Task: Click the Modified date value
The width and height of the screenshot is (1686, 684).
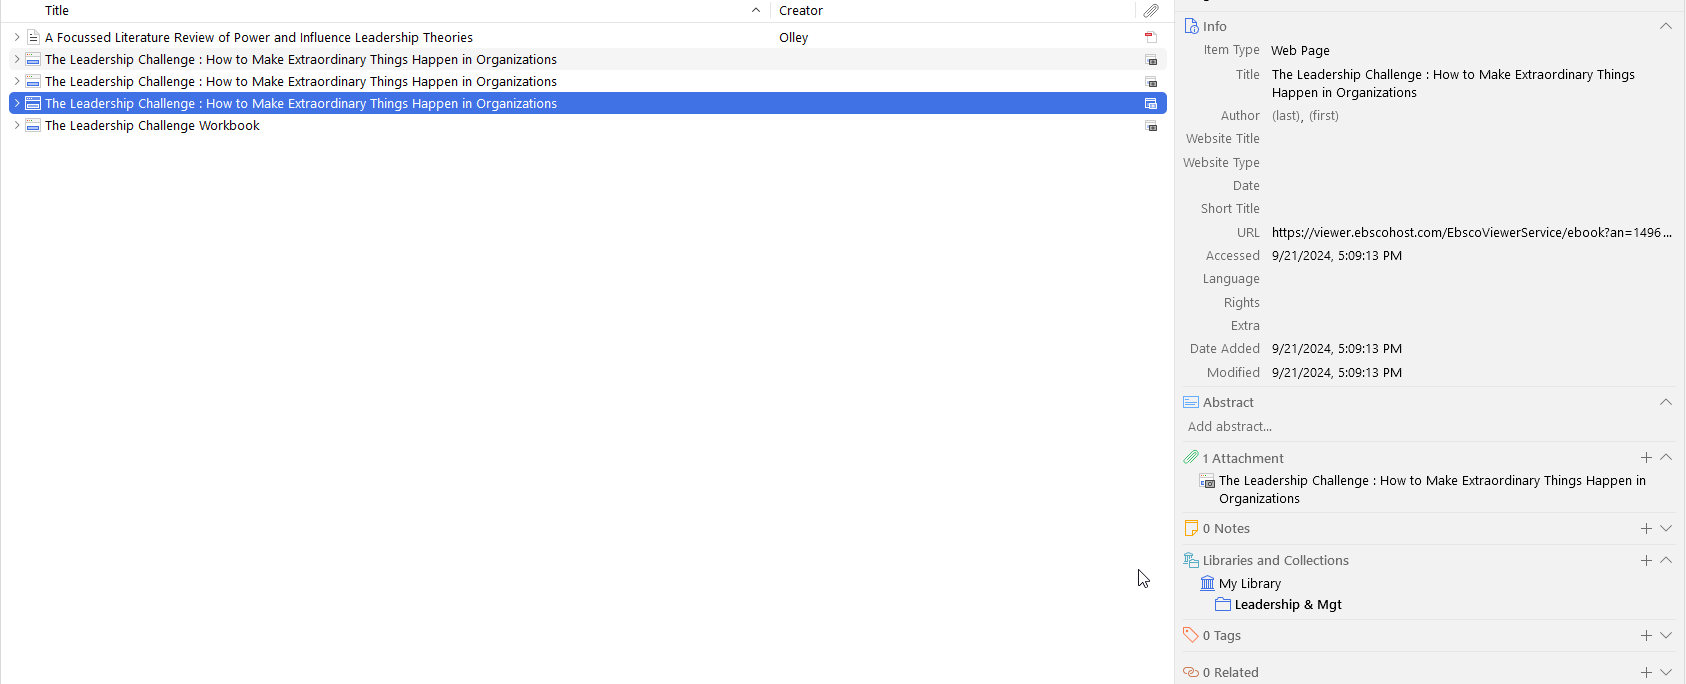Action: (x=1337, y=372)
